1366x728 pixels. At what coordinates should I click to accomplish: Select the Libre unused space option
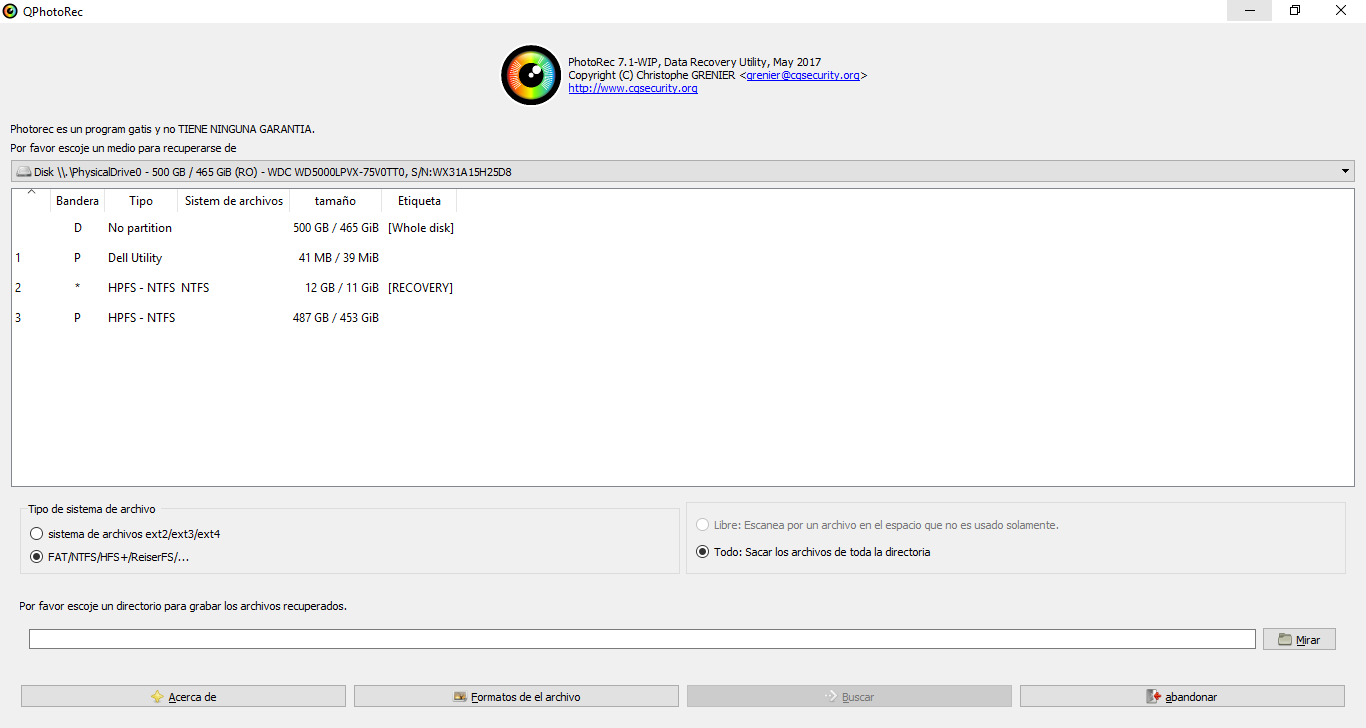pyautogui.click(x=877, y=525)
